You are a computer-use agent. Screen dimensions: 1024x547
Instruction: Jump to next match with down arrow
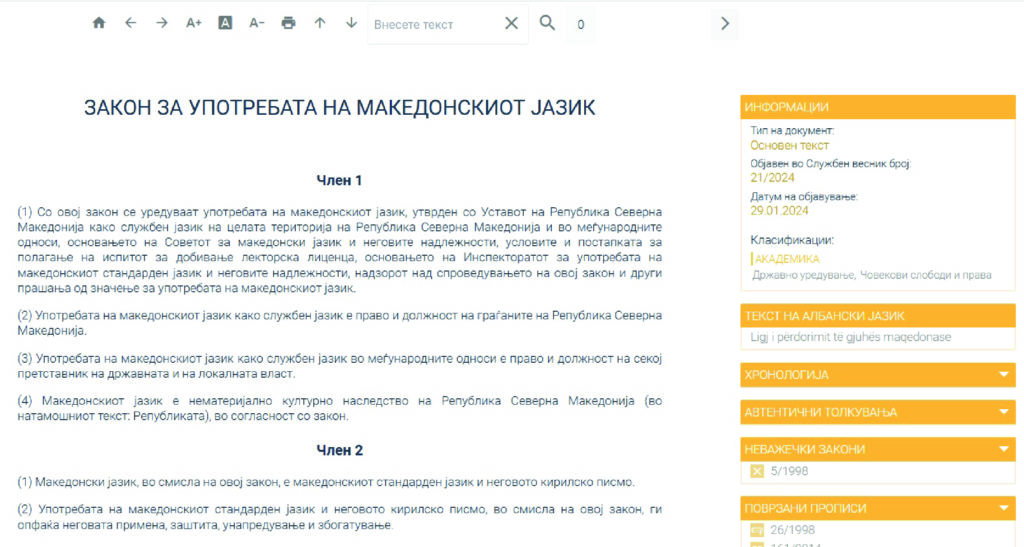351,23
